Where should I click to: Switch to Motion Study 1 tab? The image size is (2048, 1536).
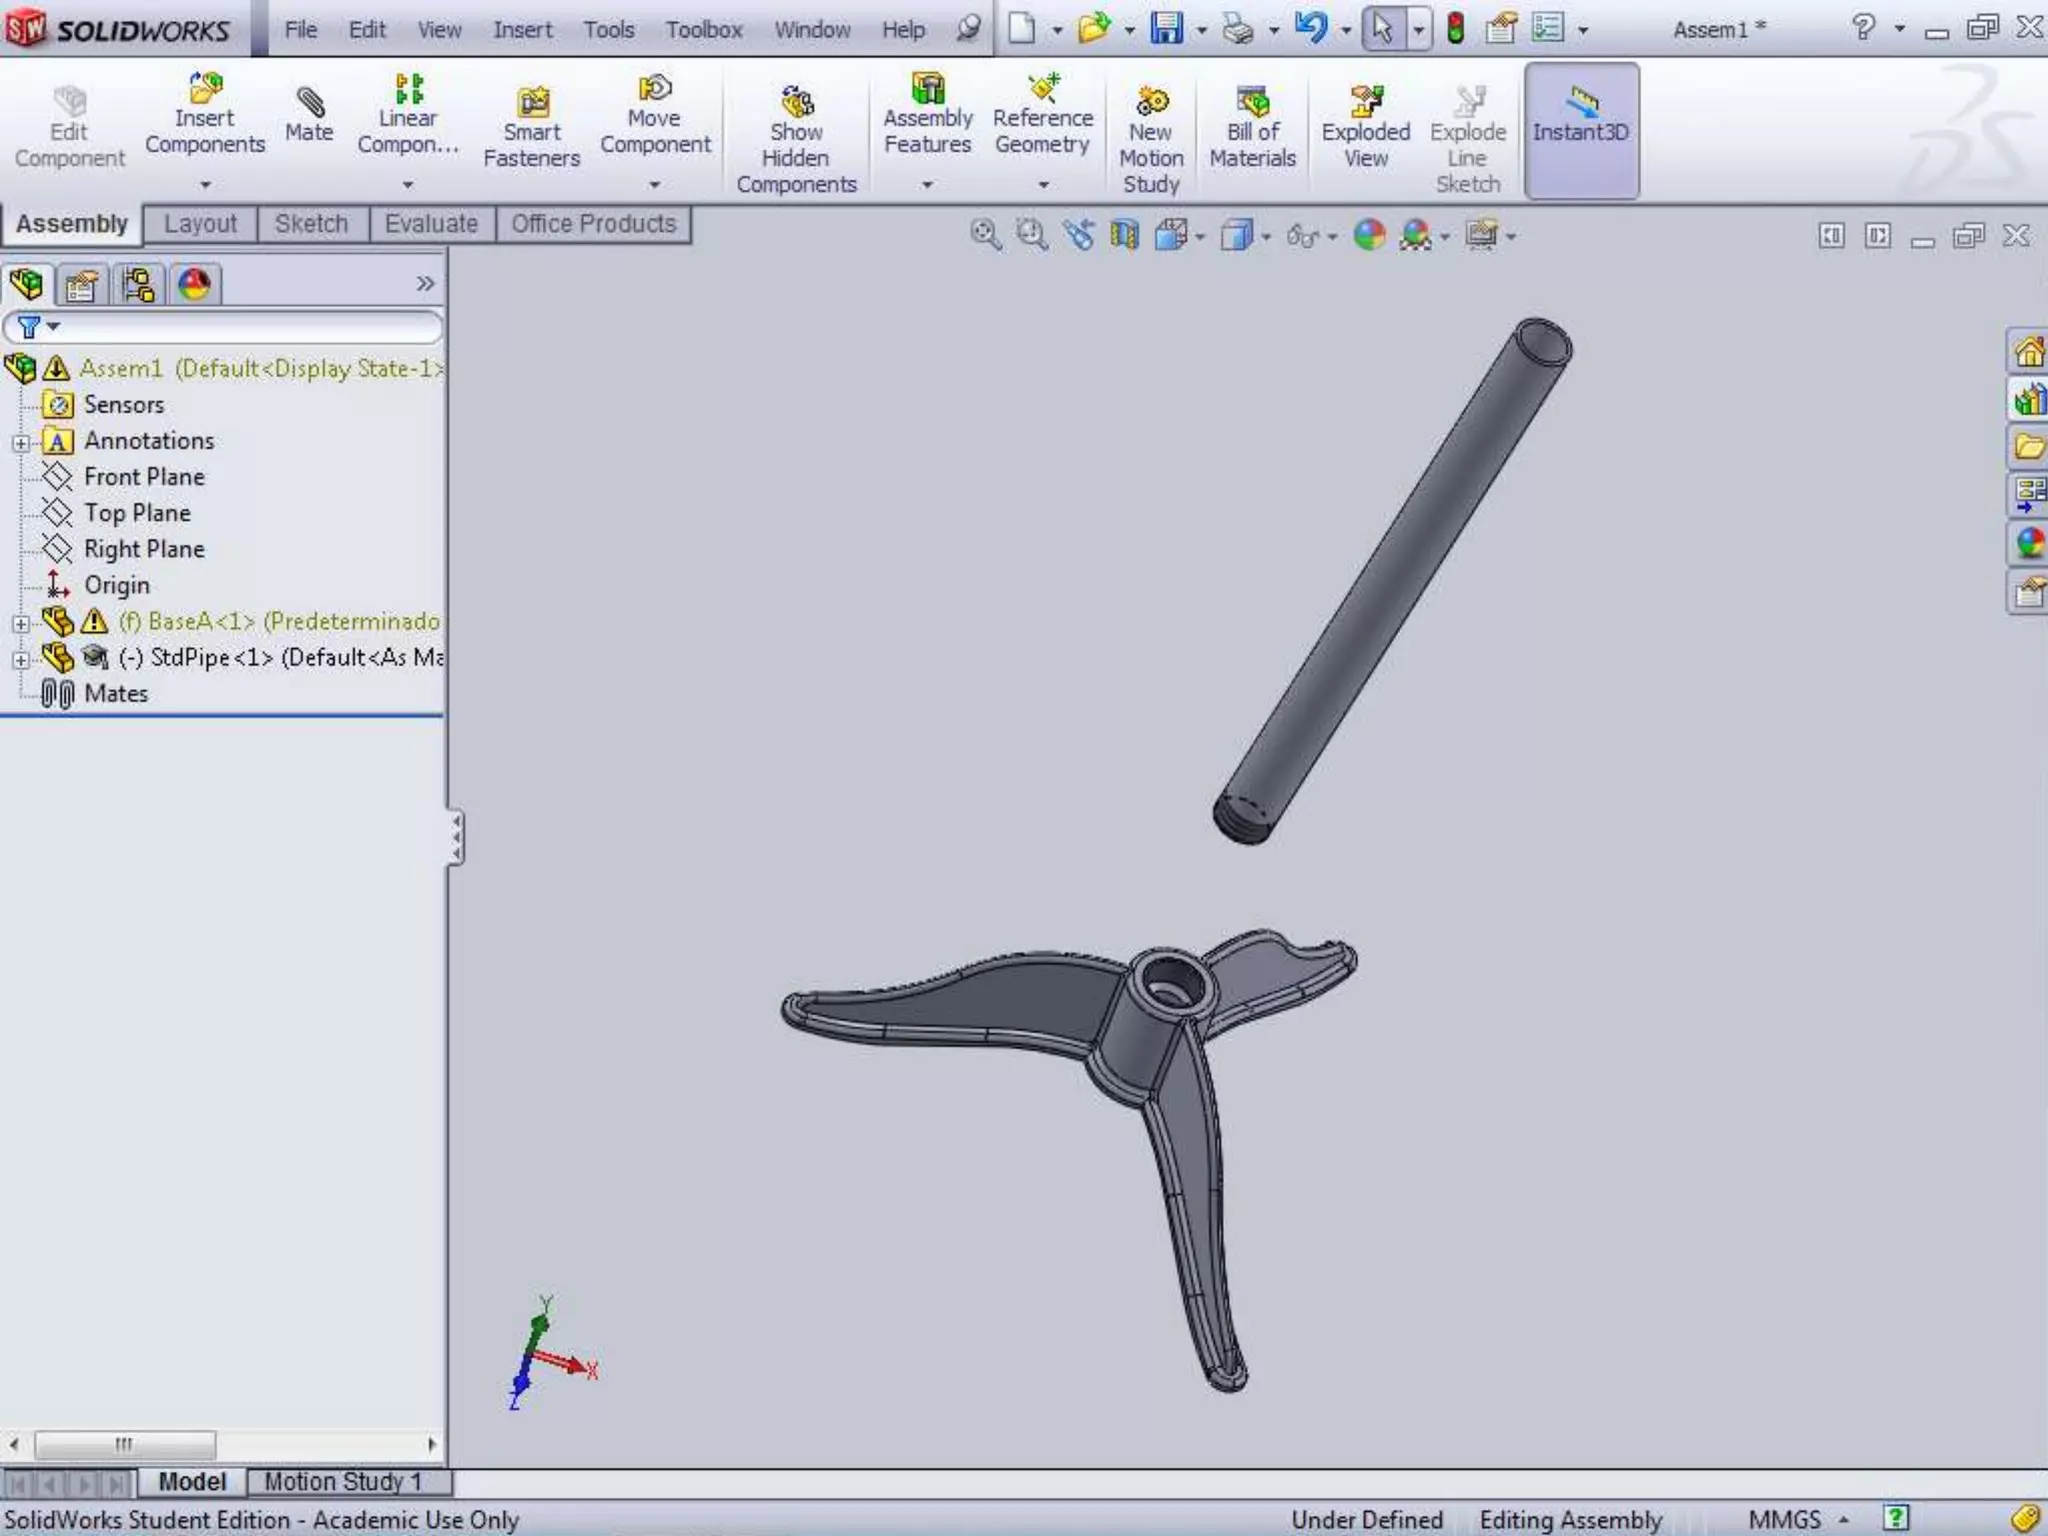(x=343, y=1481)
